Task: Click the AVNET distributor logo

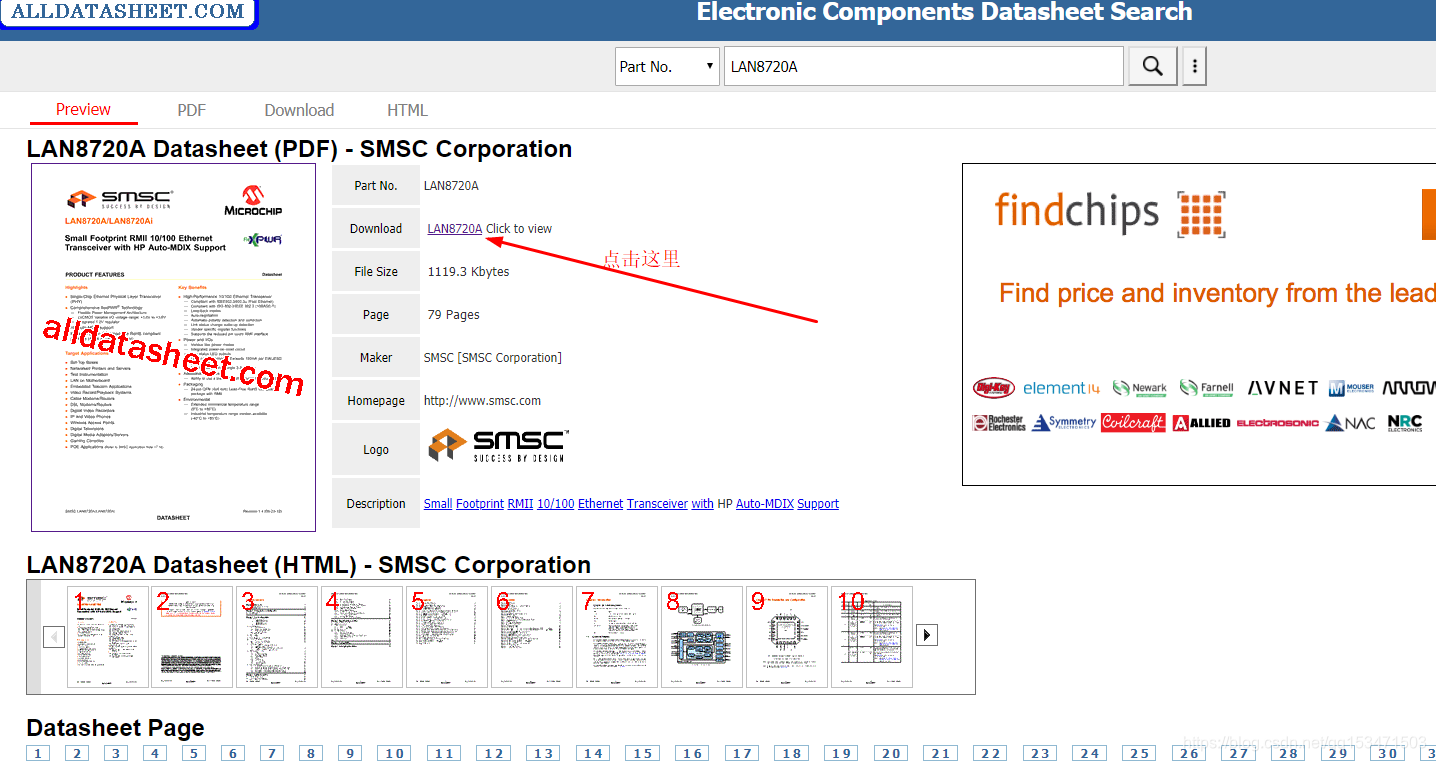Action: (1283, 387)
